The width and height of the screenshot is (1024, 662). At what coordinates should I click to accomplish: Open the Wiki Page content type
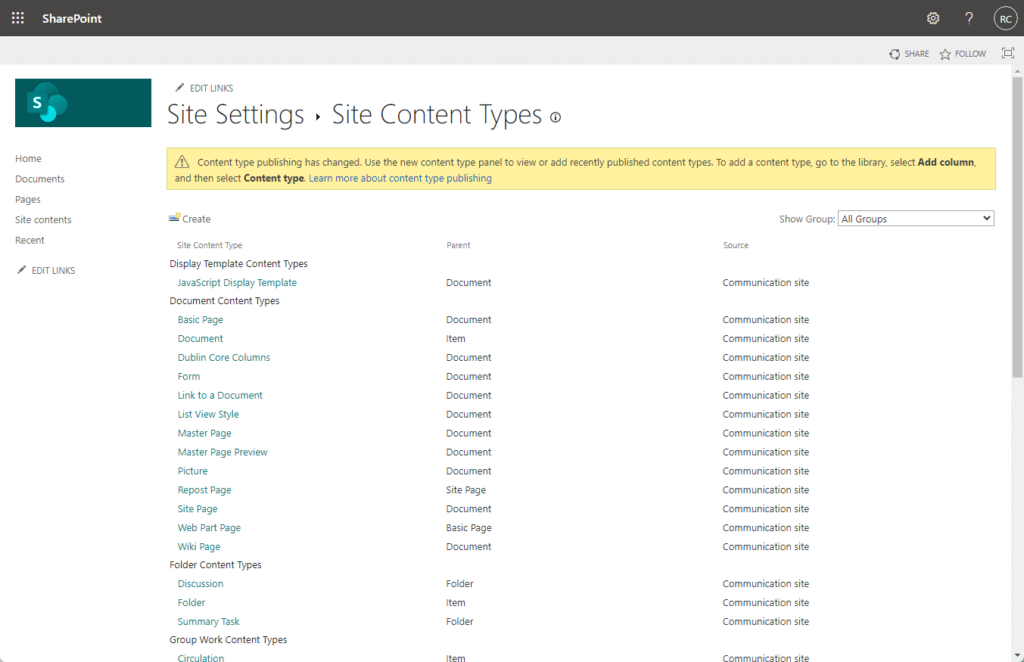click(199, 547)
